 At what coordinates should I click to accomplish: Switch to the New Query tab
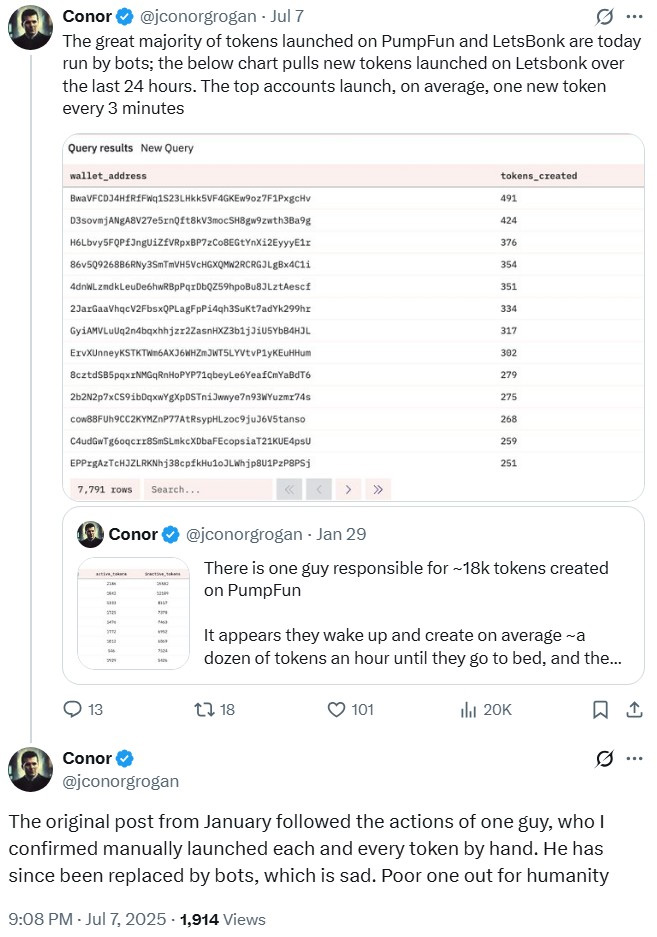pyautogui.click(x=167, y=148)
